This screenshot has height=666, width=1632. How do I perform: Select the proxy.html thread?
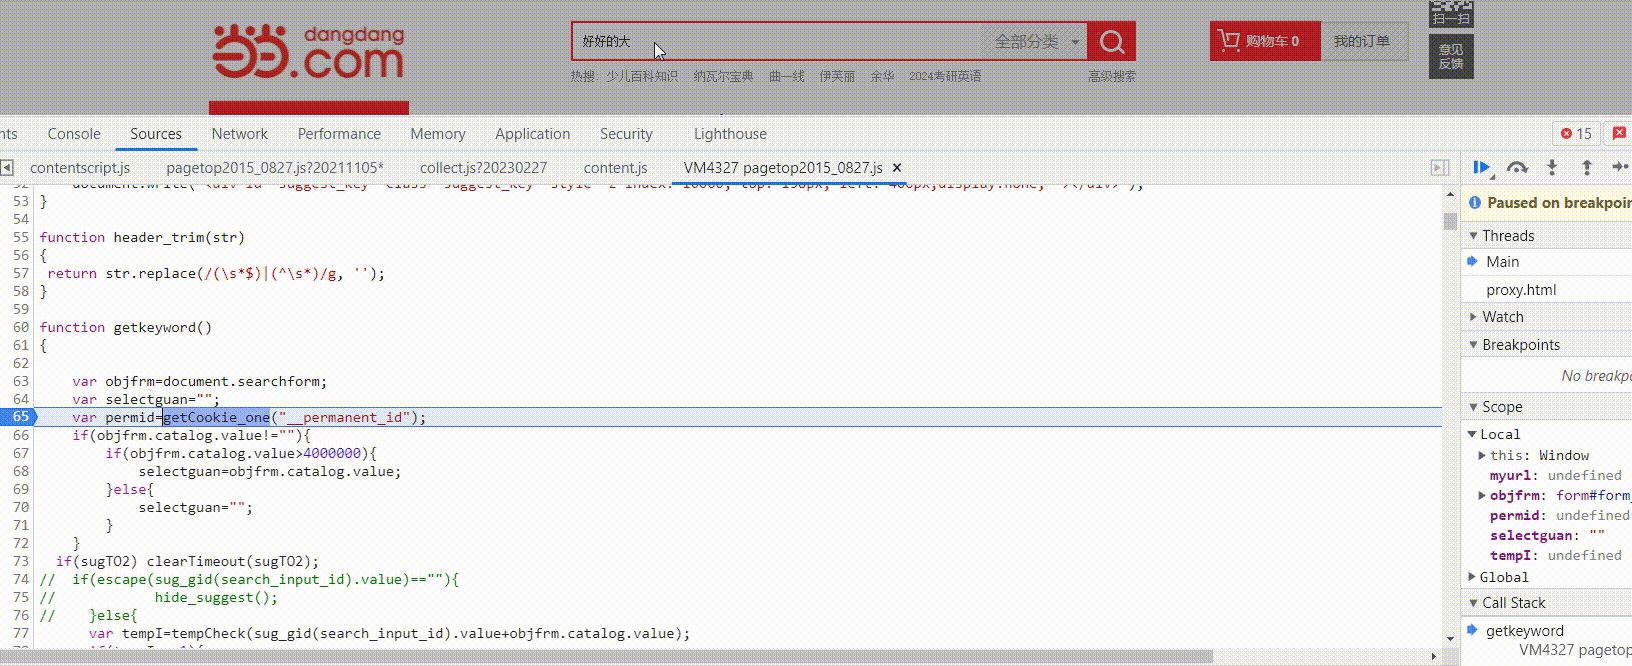(1521, 289)
